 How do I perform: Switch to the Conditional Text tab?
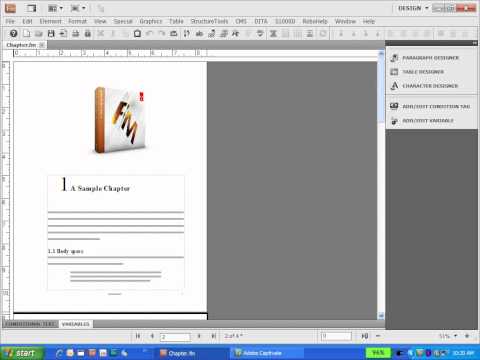(x=31, y=324)
